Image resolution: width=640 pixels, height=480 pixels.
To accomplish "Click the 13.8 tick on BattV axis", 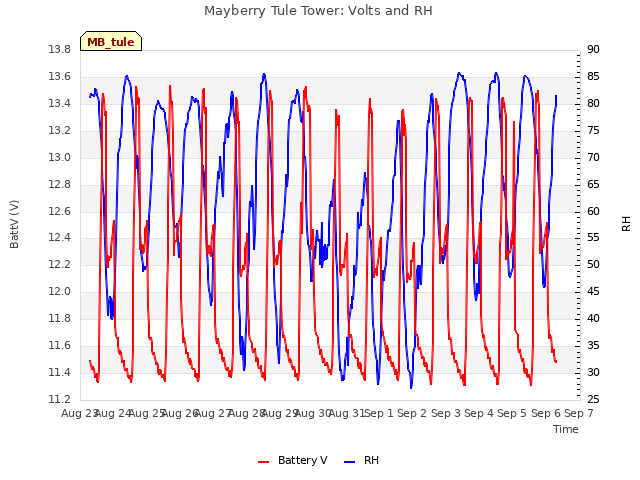I will pos(59,50).
